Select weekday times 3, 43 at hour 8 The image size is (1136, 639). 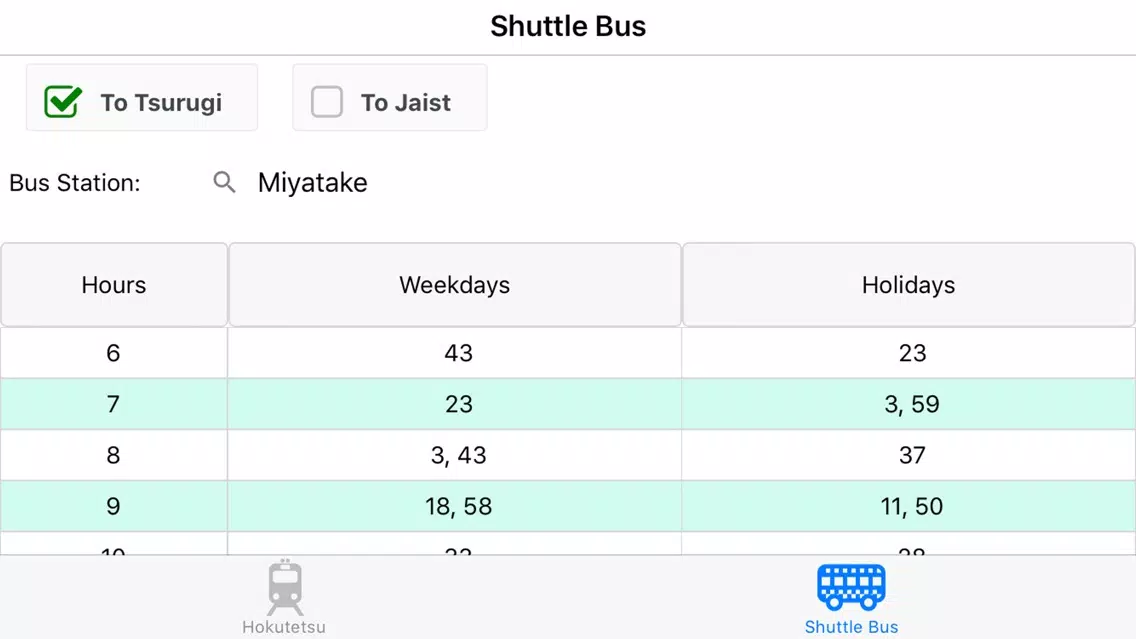click(x=454, y=455)
